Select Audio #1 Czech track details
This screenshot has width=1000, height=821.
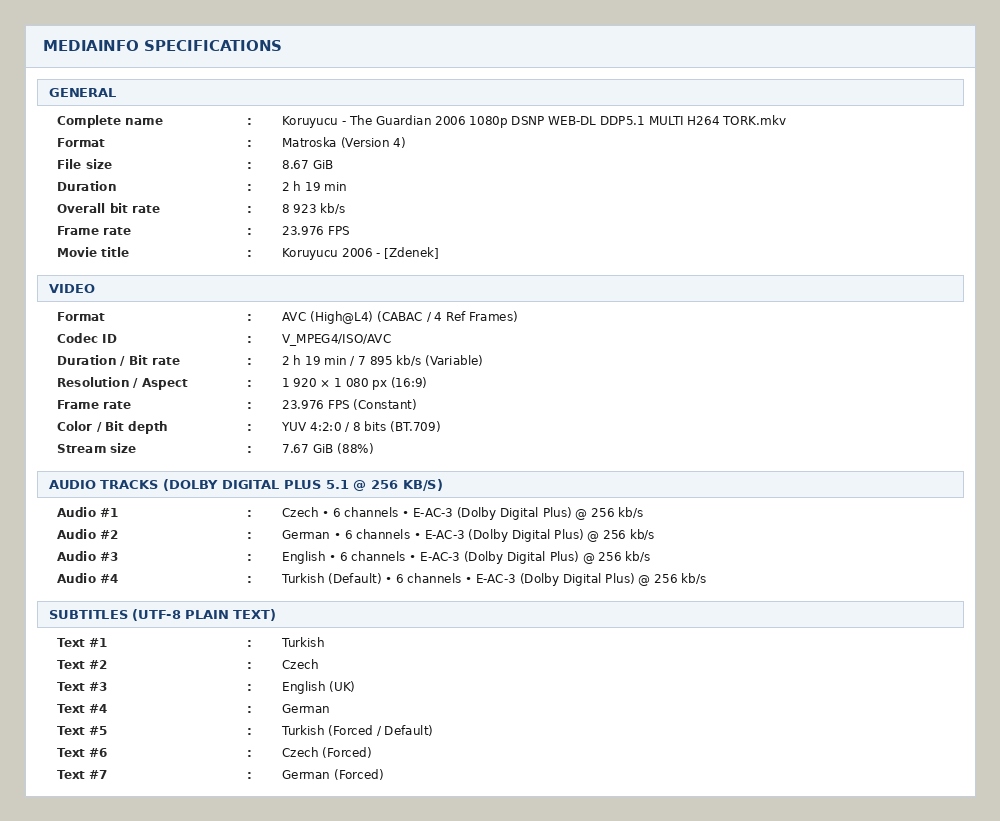click(462, 513)
